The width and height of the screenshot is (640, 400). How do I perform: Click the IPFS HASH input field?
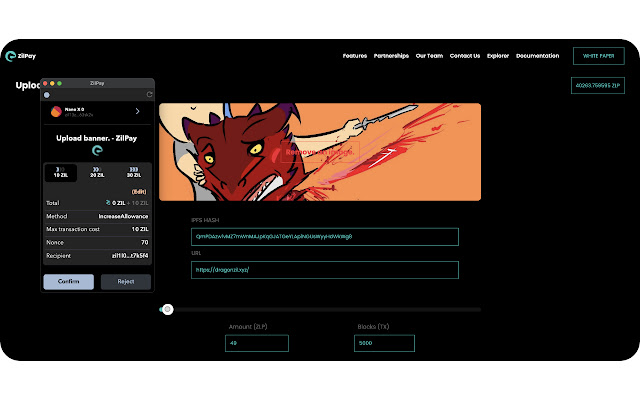click(x=324, y=237)
